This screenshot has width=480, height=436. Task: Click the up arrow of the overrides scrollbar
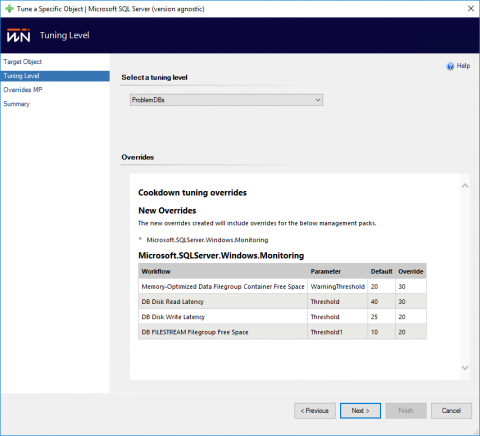[x=465, y=186]
